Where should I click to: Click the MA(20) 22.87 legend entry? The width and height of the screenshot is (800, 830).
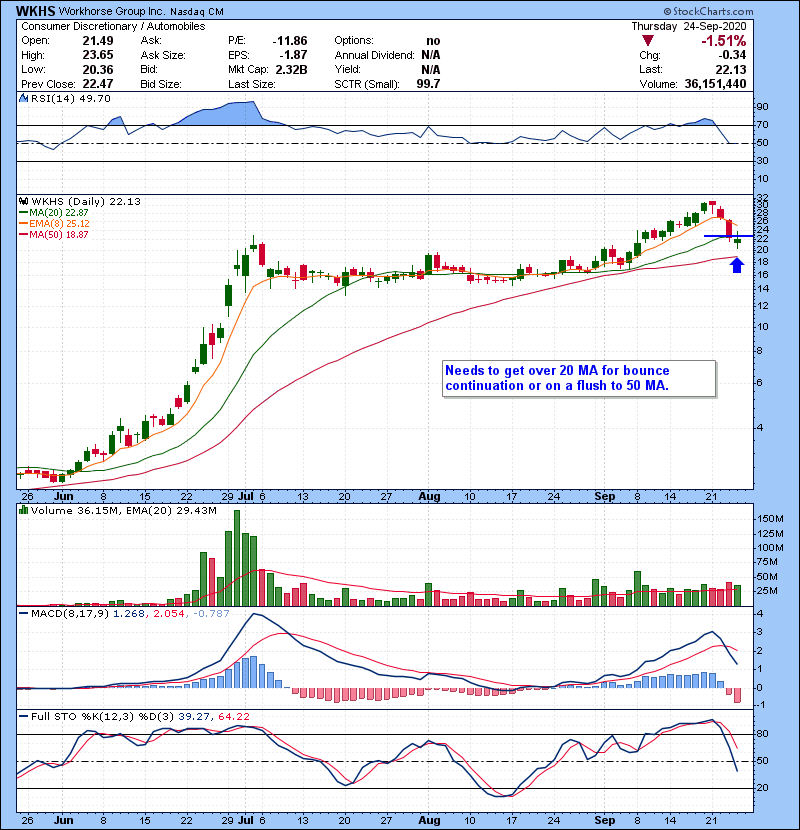pos(59,213)
